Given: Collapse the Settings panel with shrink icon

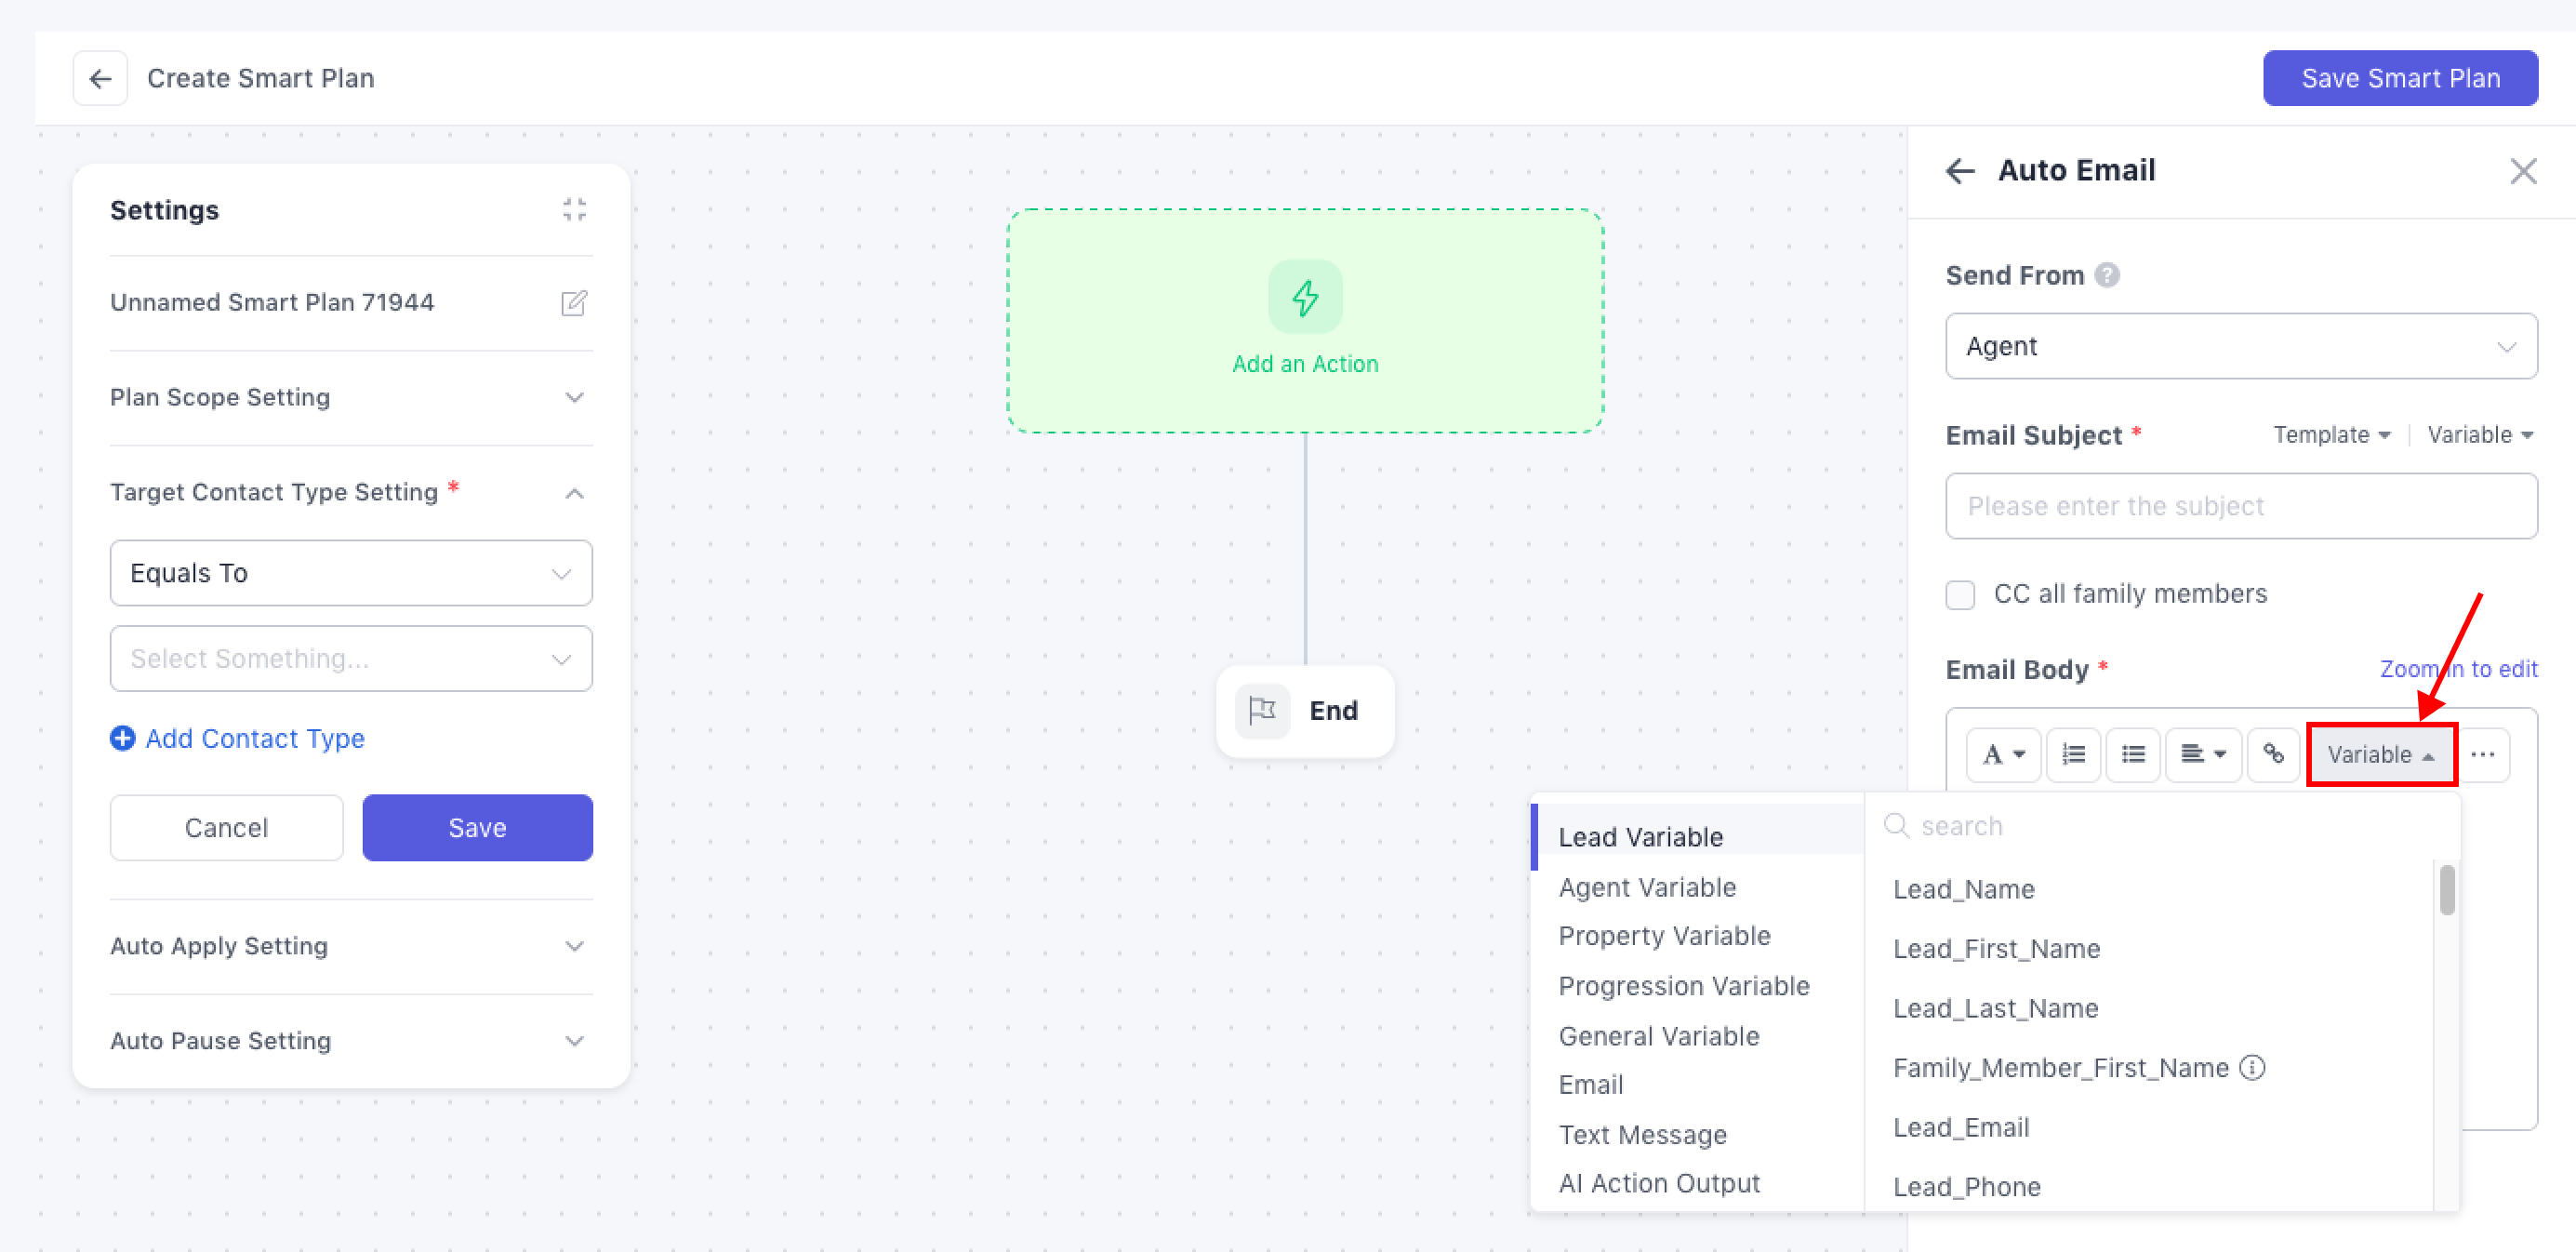Looking at the screenshot, I should click(574, 210).
